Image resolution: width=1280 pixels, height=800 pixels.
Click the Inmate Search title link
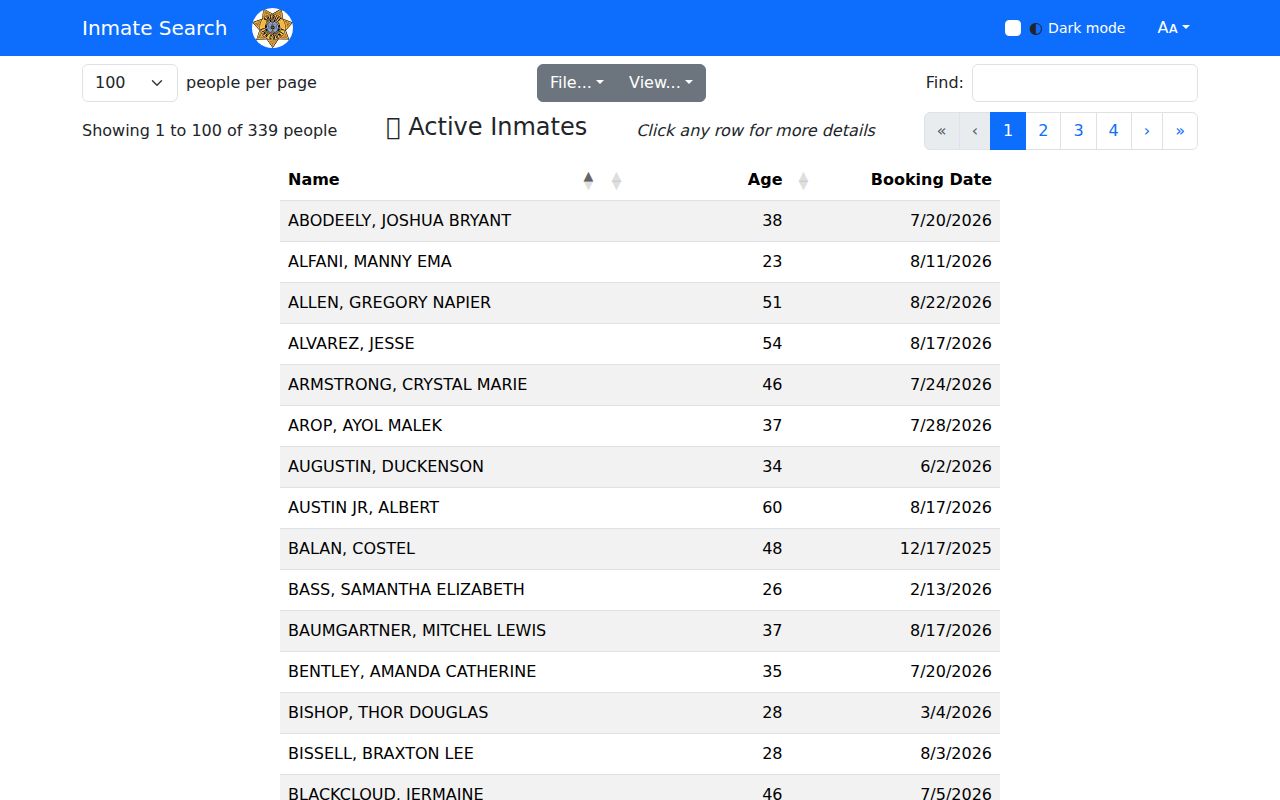pos(155,28)
